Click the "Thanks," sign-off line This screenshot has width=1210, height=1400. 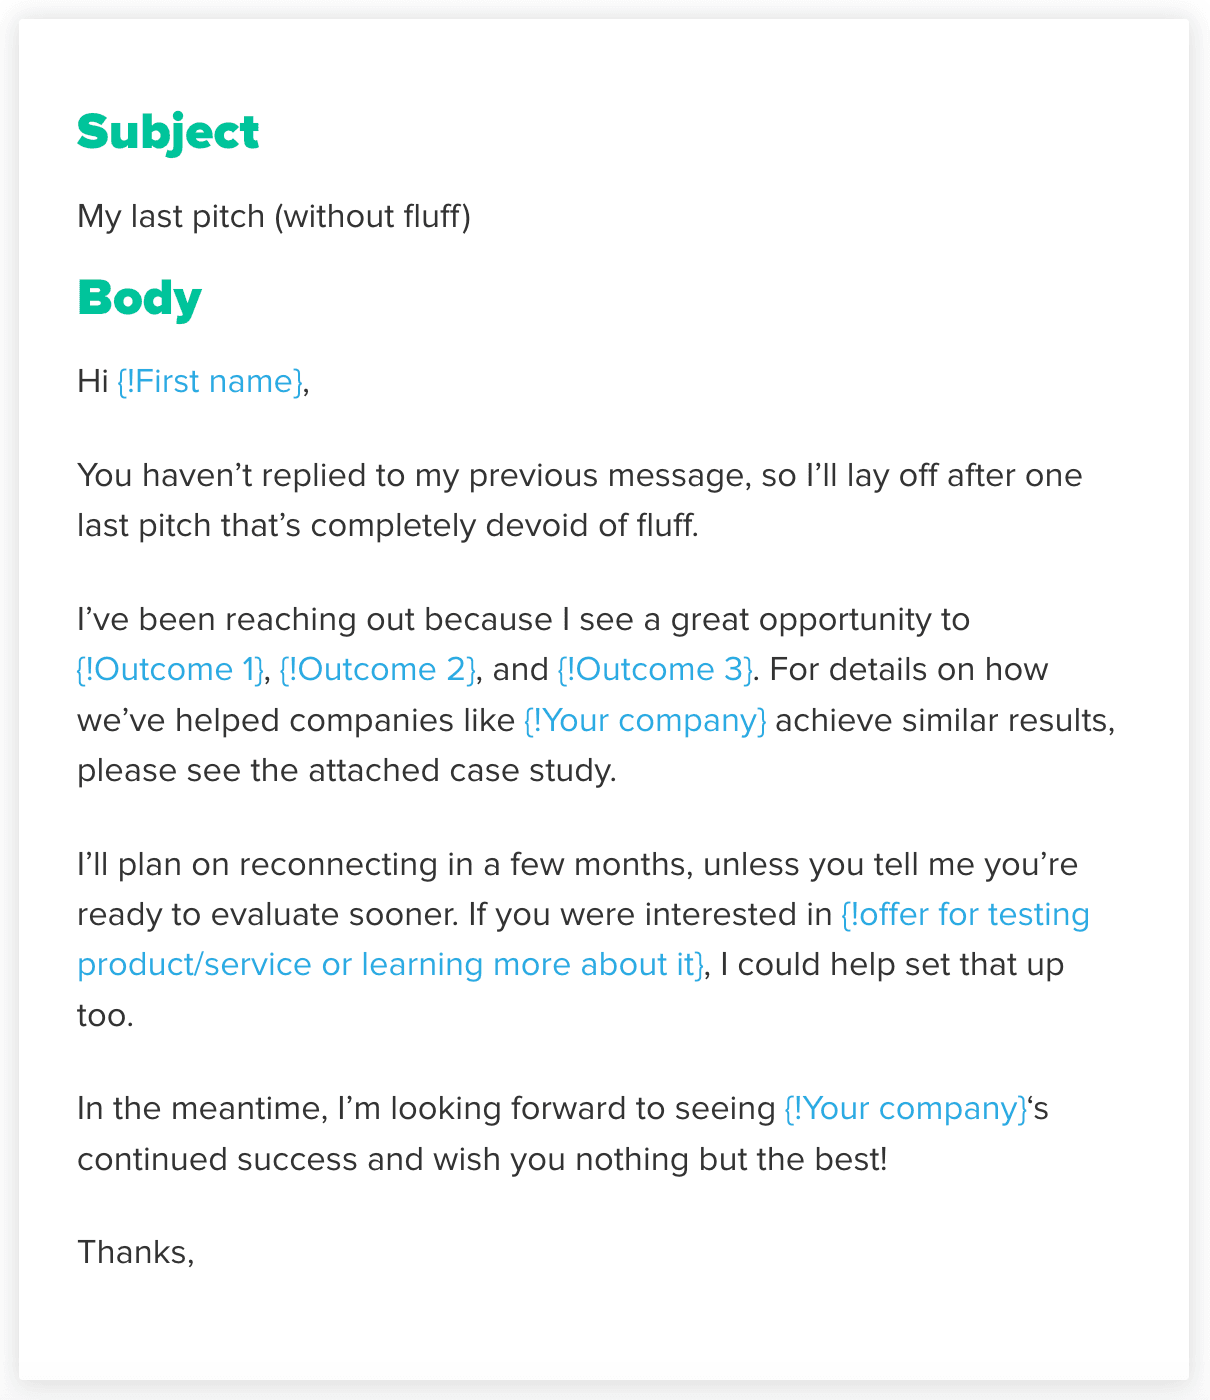coord(136,1252)
